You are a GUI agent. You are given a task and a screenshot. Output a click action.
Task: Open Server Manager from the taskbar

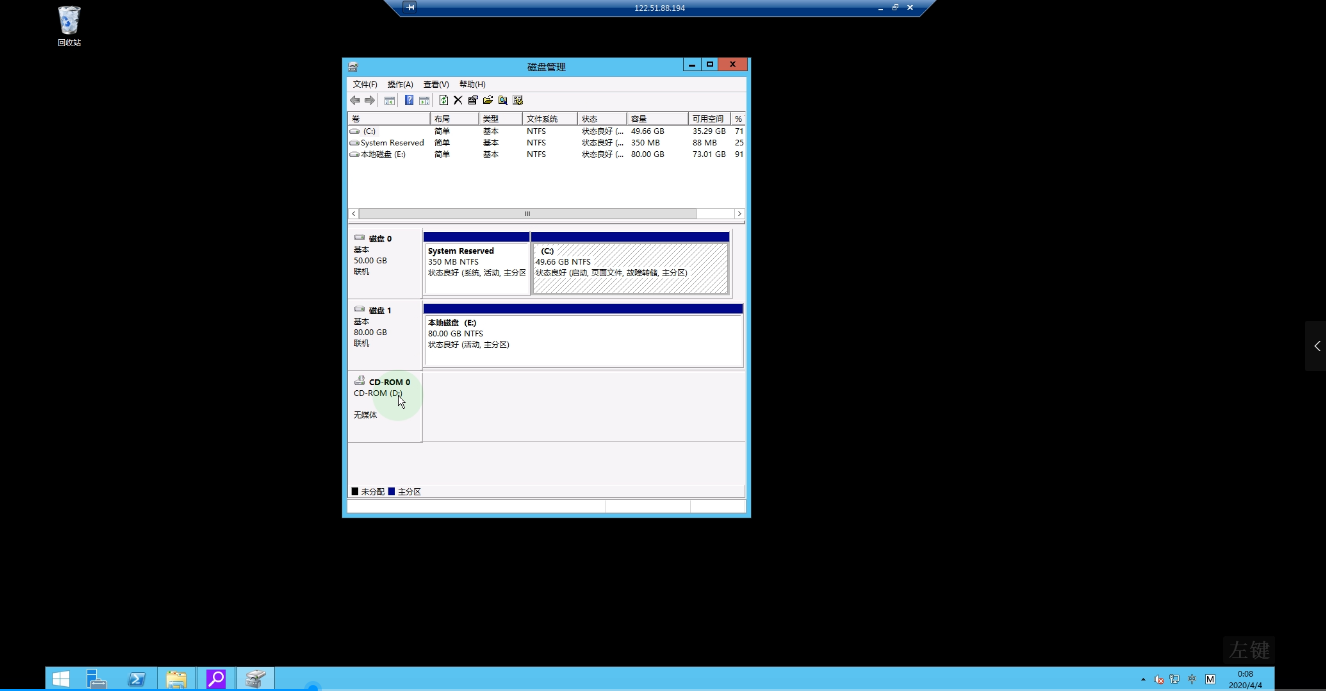pyautogui.click(x=97, y=679)
